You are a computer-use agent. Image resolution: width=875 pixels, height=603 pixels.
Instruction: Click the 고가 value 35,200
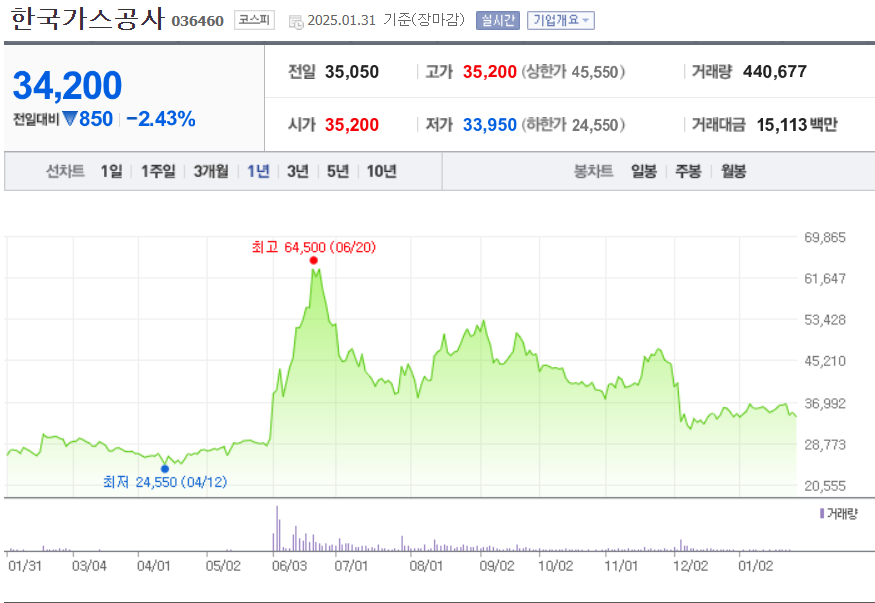click(x=489, y=71)
